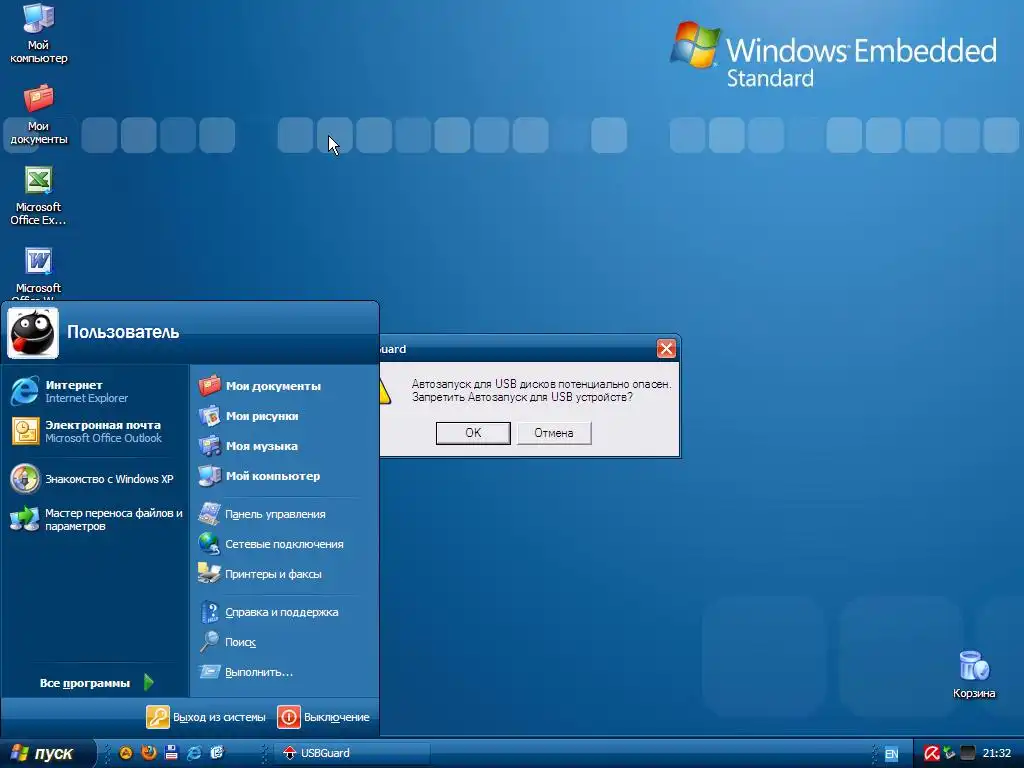The image size is (1024, 768).
Task: Select the Мои документы desktop folder icon
Action: [x=39, y=114]
